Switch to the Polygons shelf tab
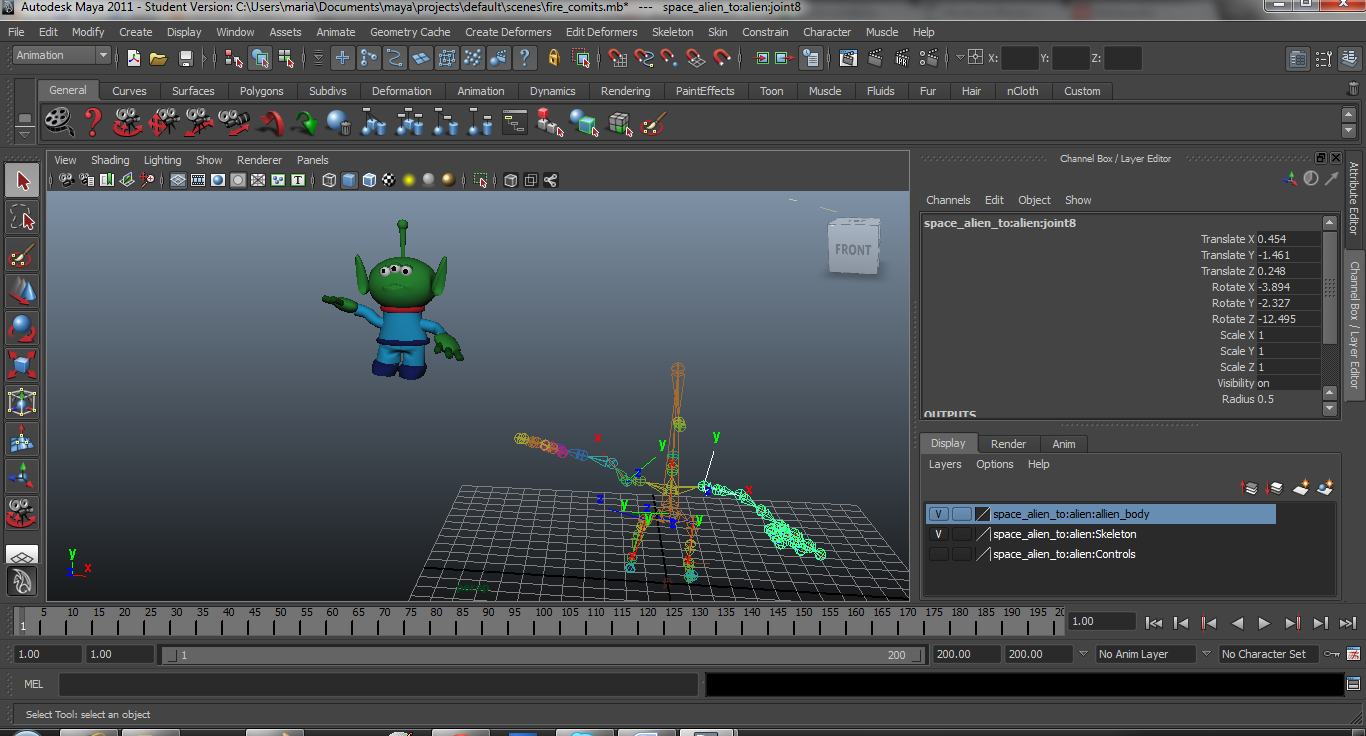Viewport: 1366px width, 736px height. tap(261, 91)
